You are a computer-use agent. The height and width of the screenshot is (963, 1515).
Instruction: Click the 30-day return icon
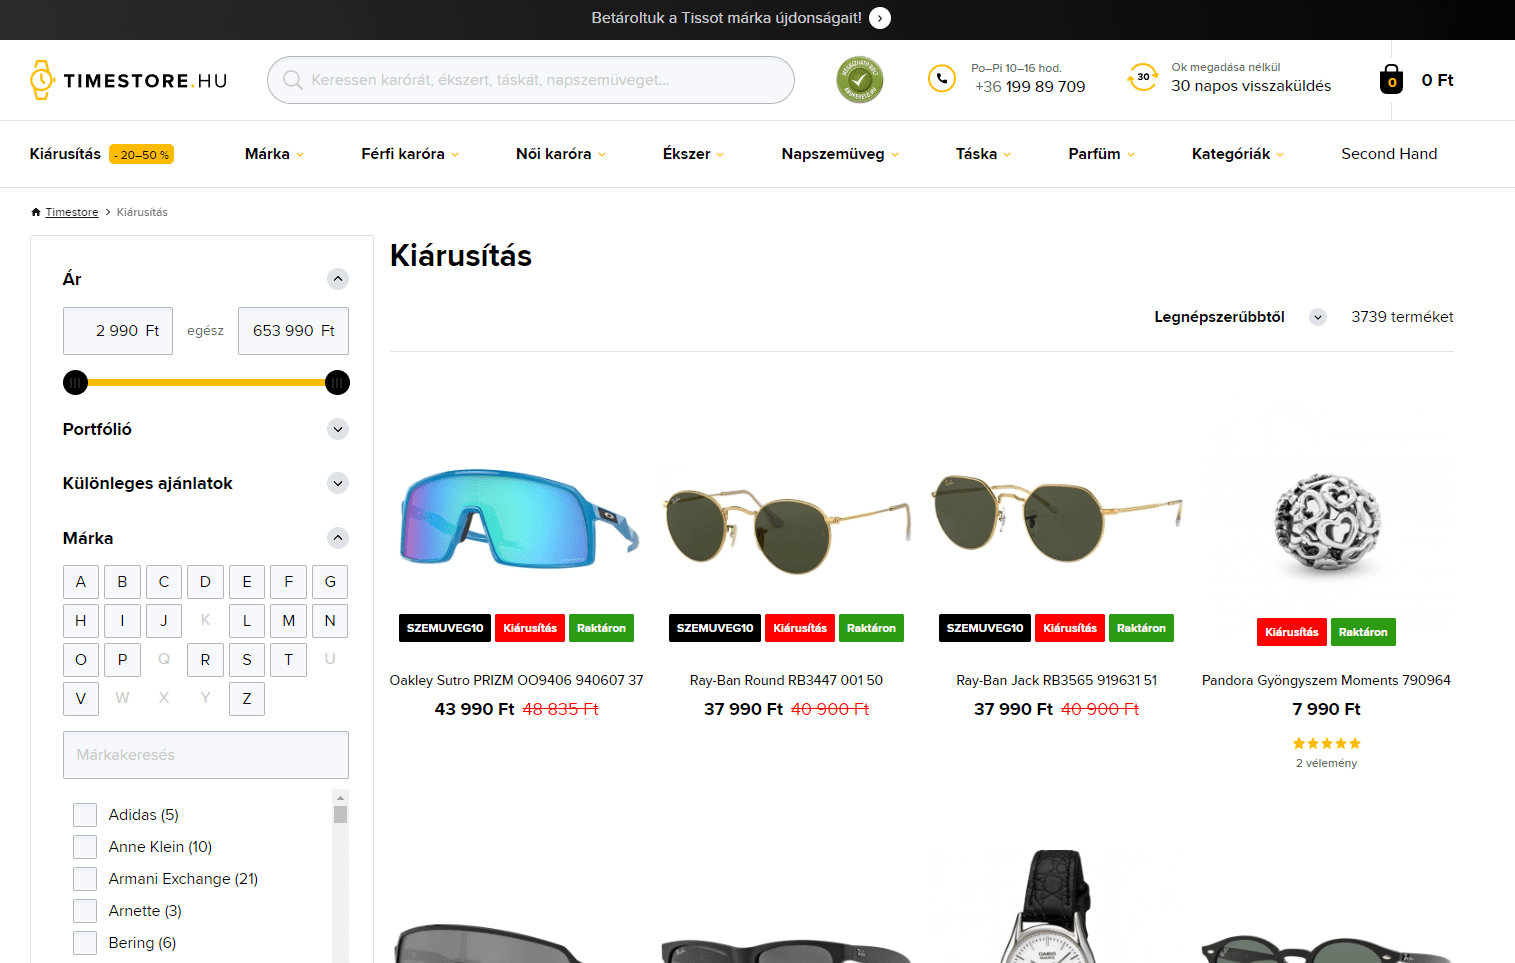click(x=1142, y=77)
